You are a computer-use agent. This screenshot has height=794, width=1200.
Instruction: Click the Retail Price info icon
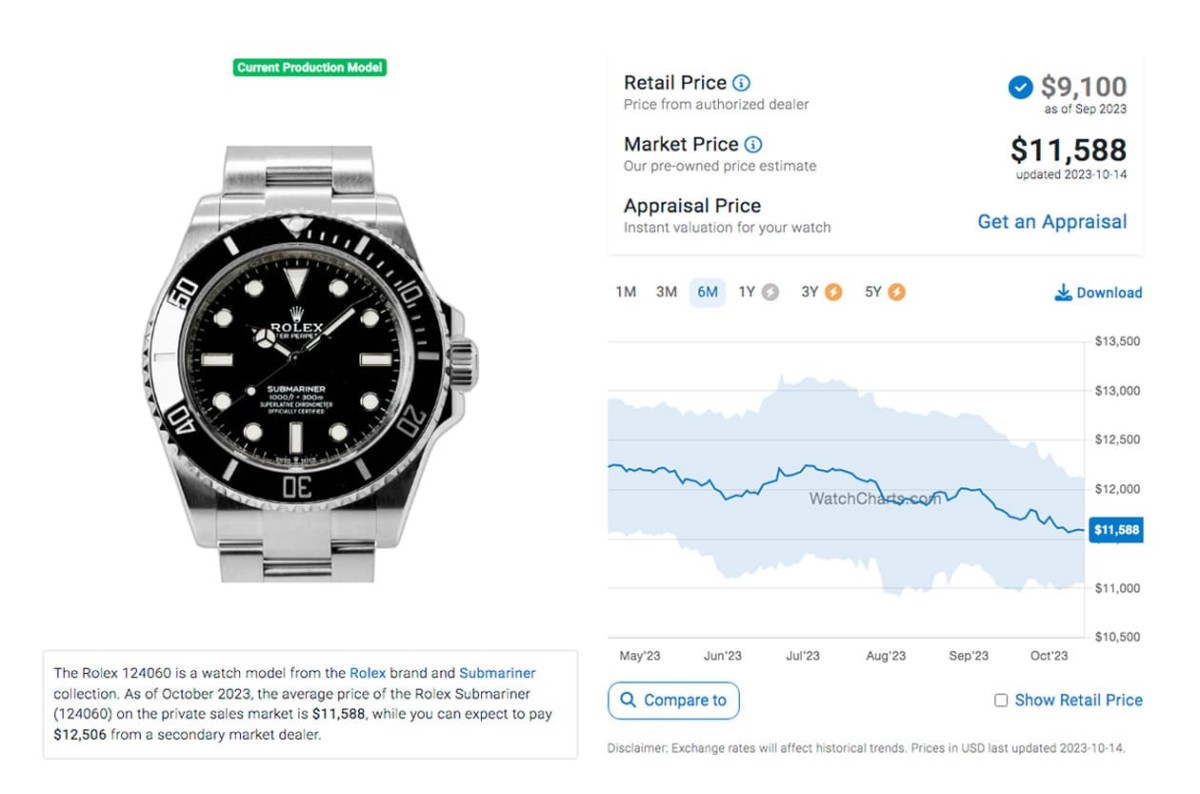[x=741, y=83]
